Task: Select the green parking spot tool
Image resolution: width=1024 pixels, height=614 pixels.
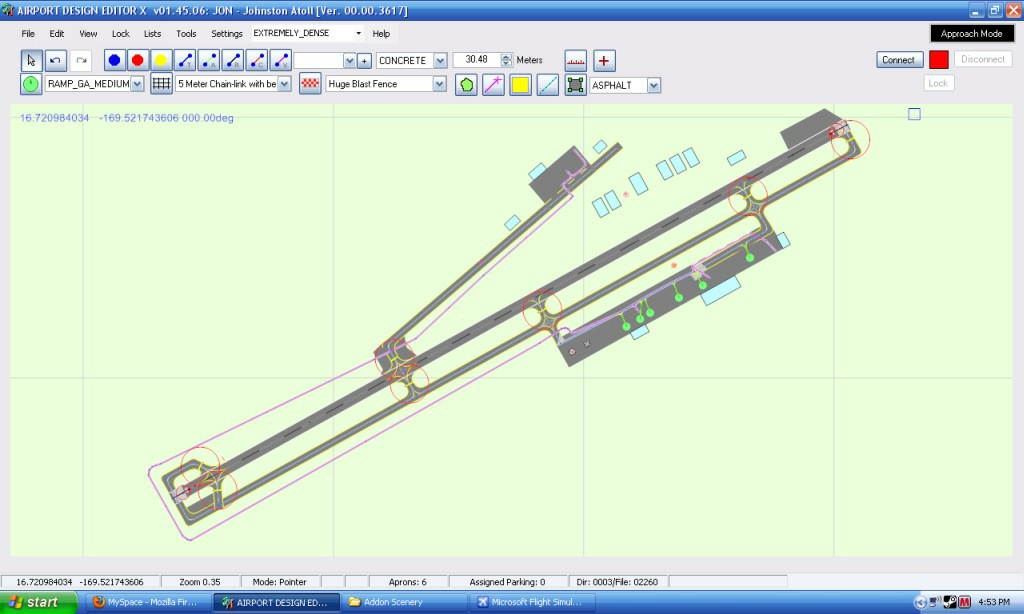Action: (31, 84)
